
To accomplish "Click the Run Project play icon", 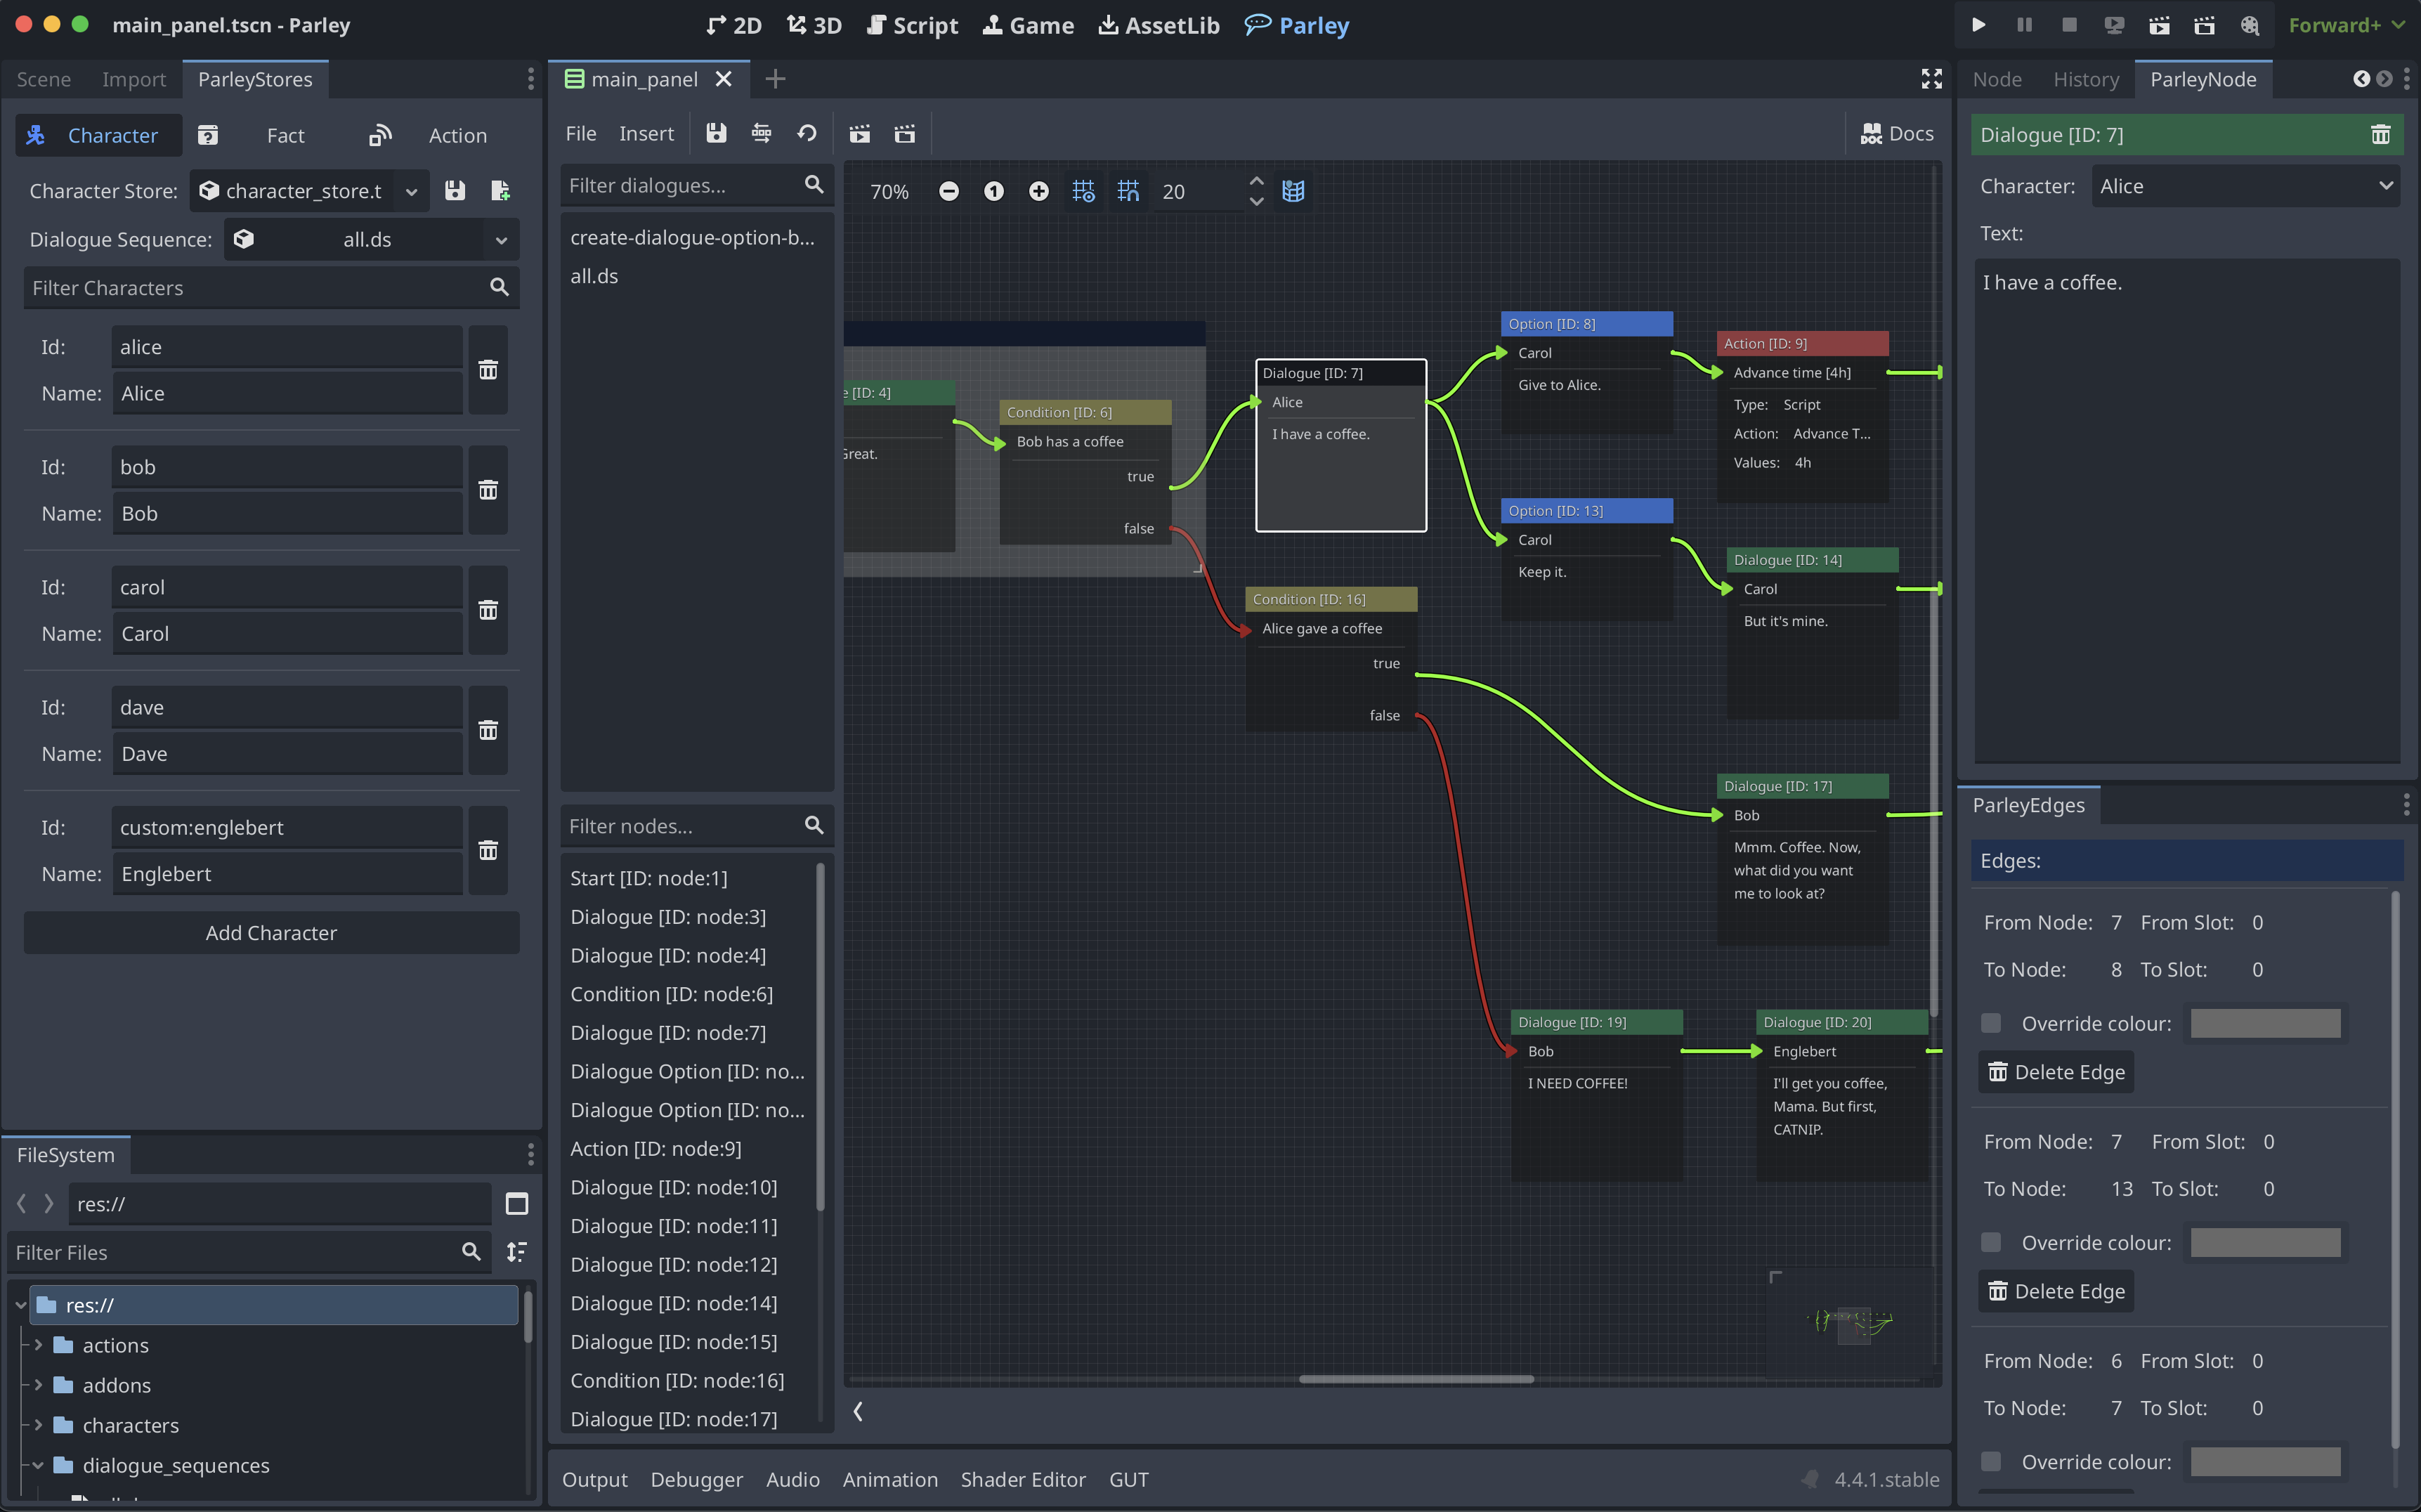I will pyautogui.click(x=1977, y=25).
